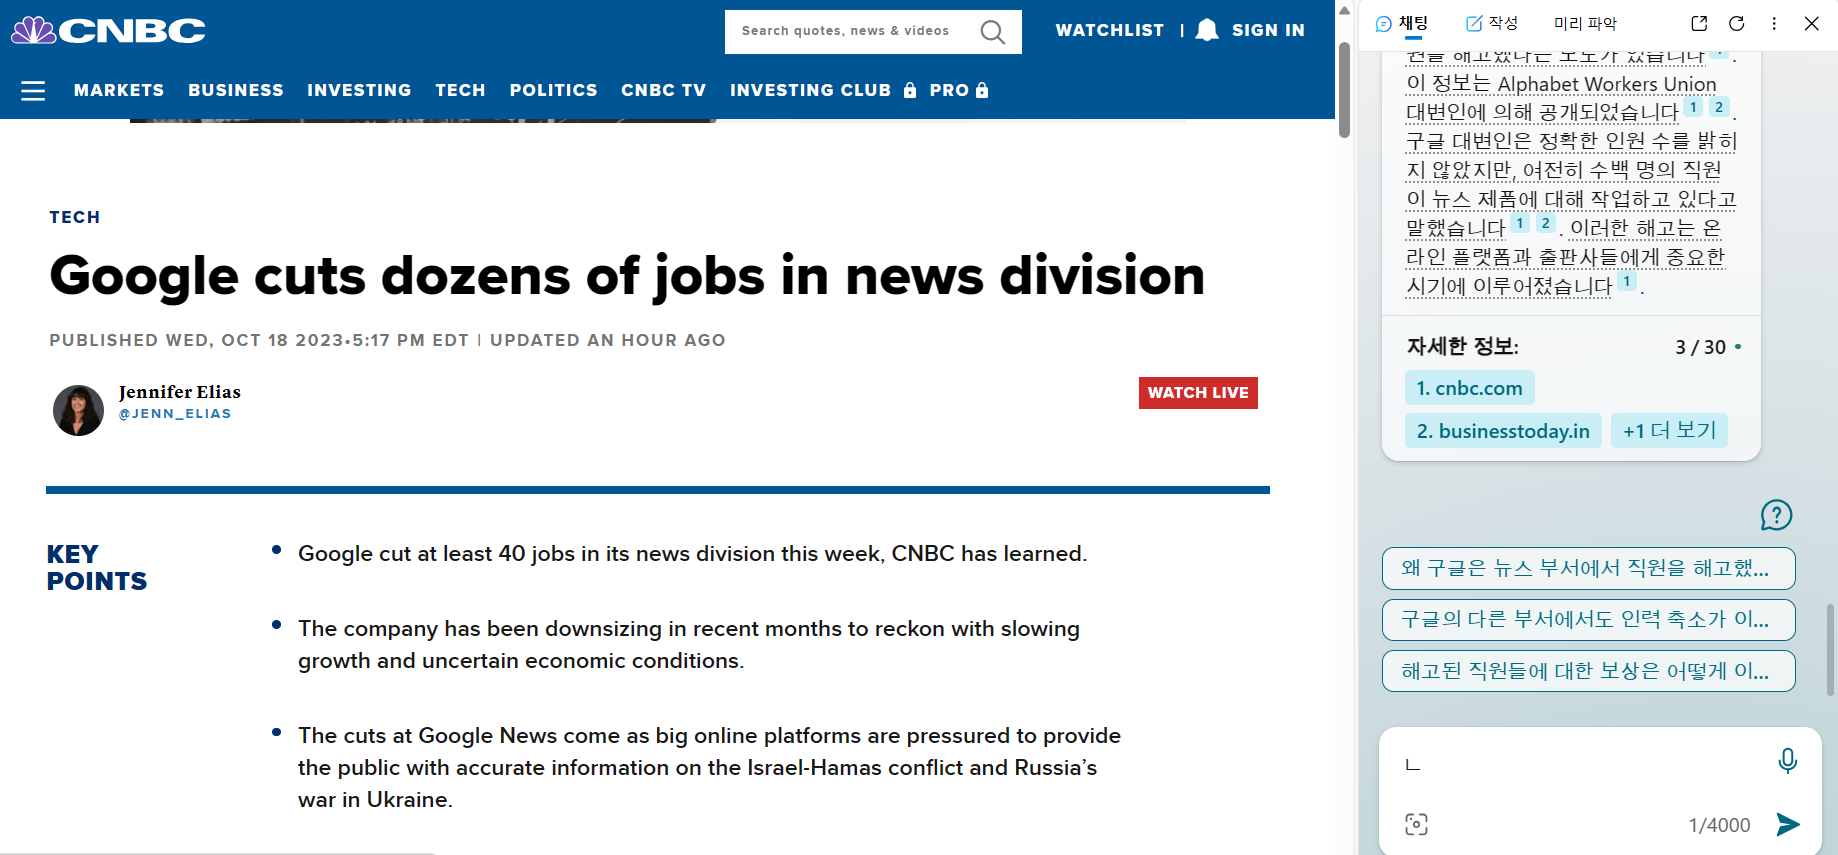This screenshot has width=1838, height=855.
Task: Open the @JENN_ELIAS handle link
Action: pyautogui.click(x=175, y=414)
